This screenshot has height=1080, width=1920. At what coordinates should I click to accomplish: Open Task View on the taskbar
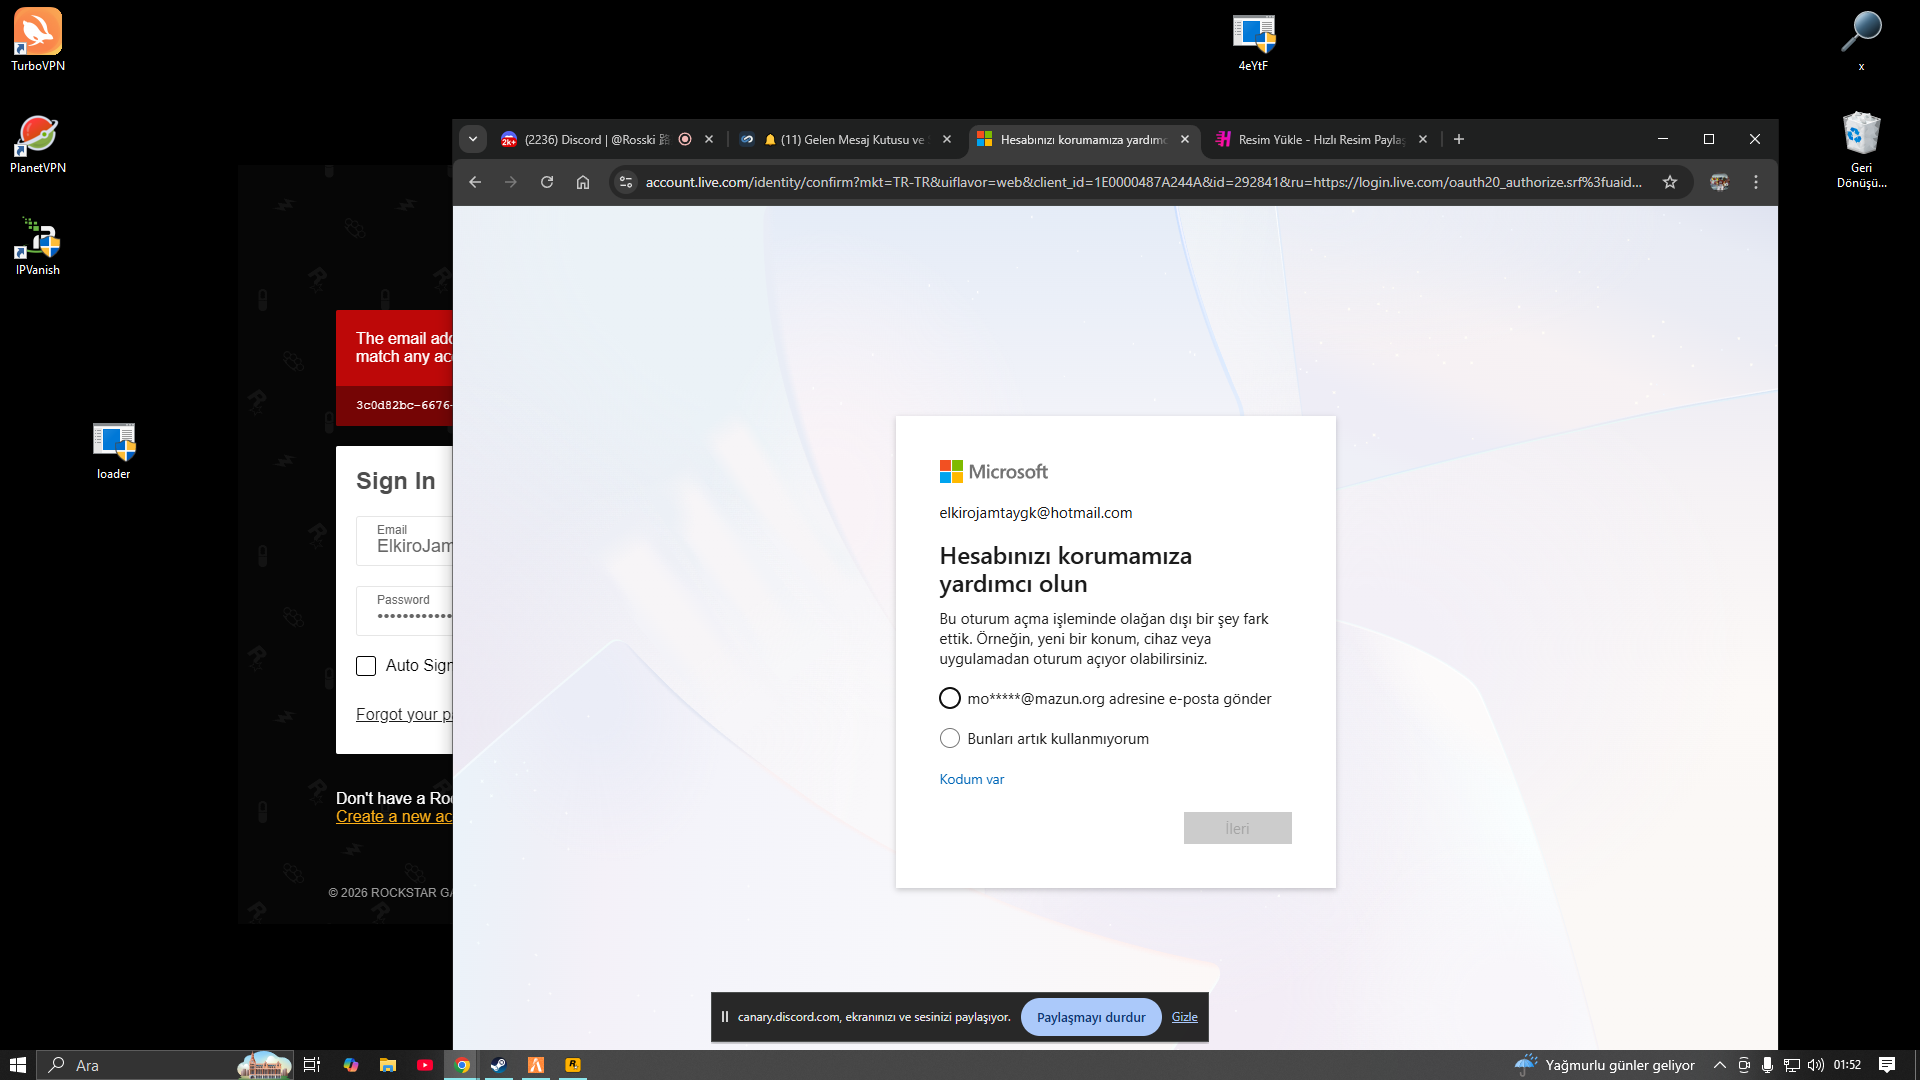(312, 1065)
